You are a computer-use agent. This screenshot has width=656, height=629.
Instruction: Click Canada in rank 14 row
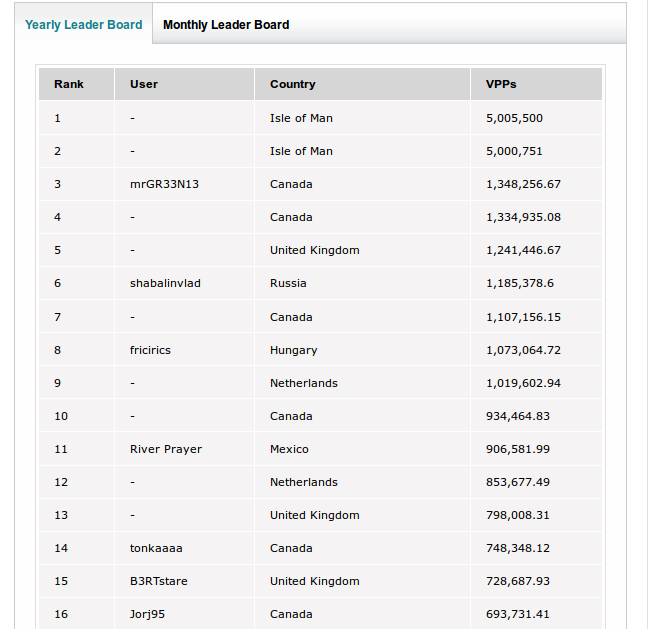pyautogui.click(x=291, y=548)
